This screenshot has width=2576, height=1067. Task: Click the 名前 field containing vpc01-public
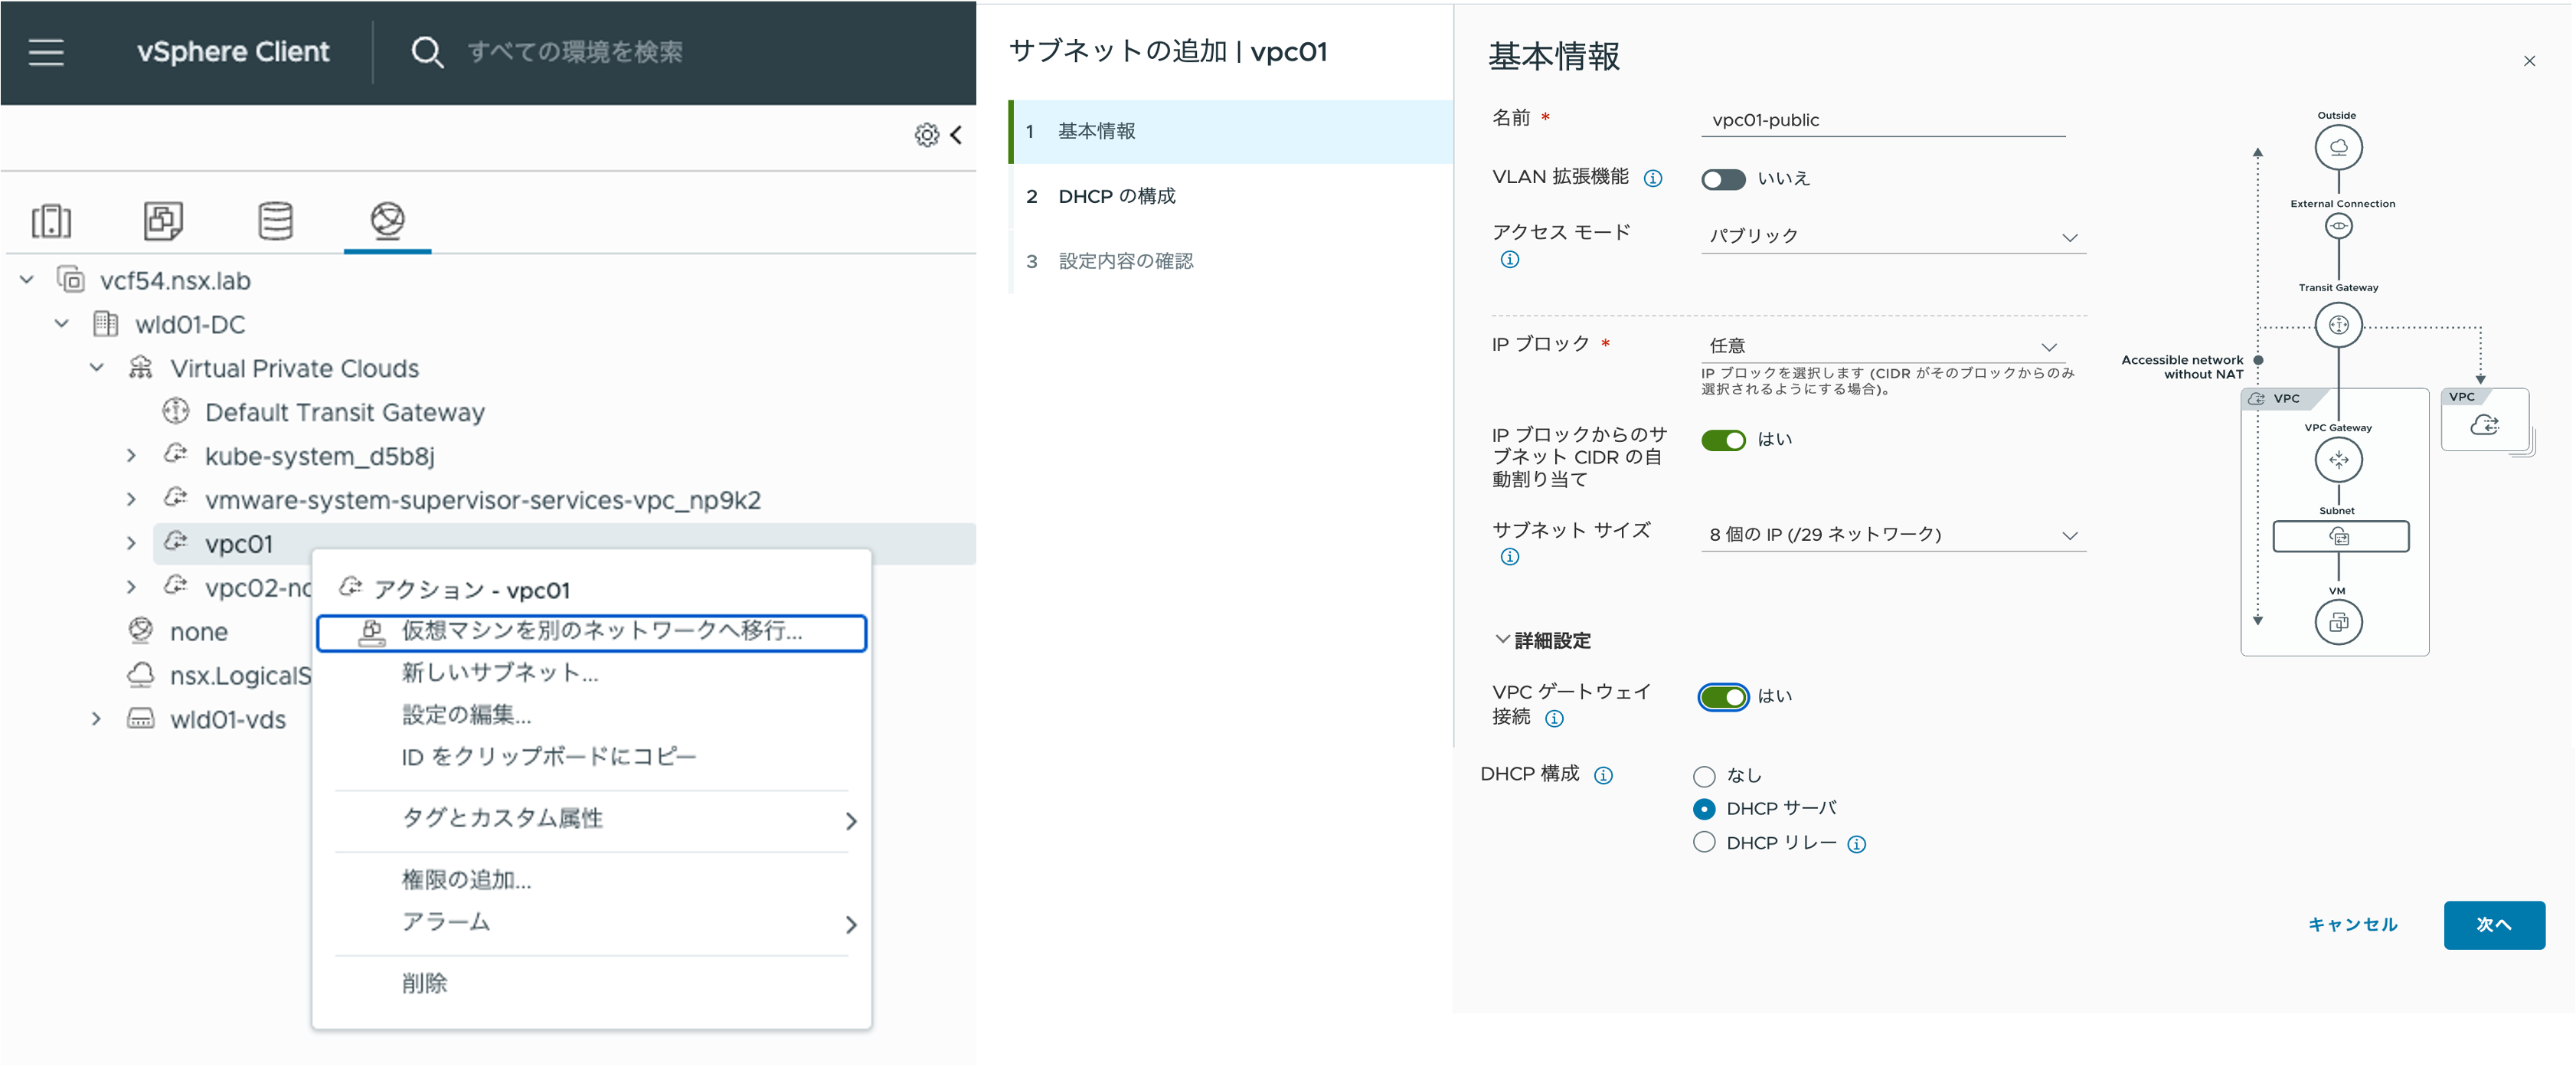(1883, 120)
